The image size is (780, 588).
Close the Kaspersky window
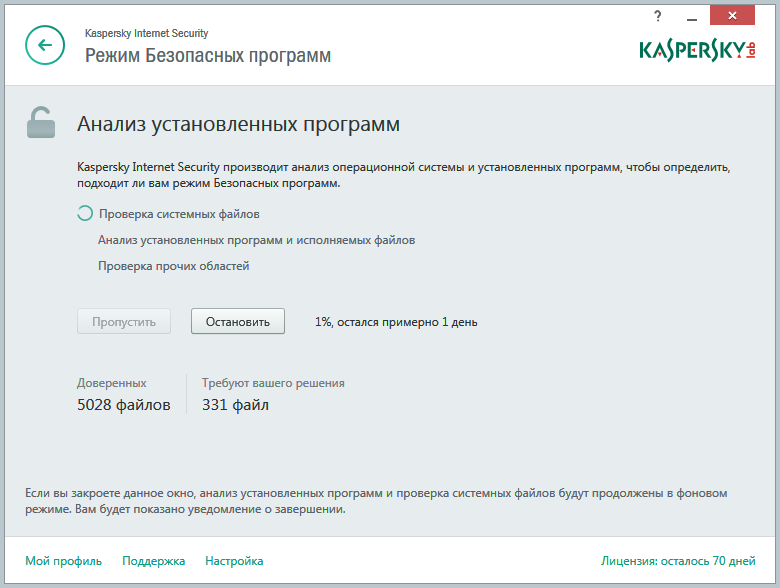732,15
